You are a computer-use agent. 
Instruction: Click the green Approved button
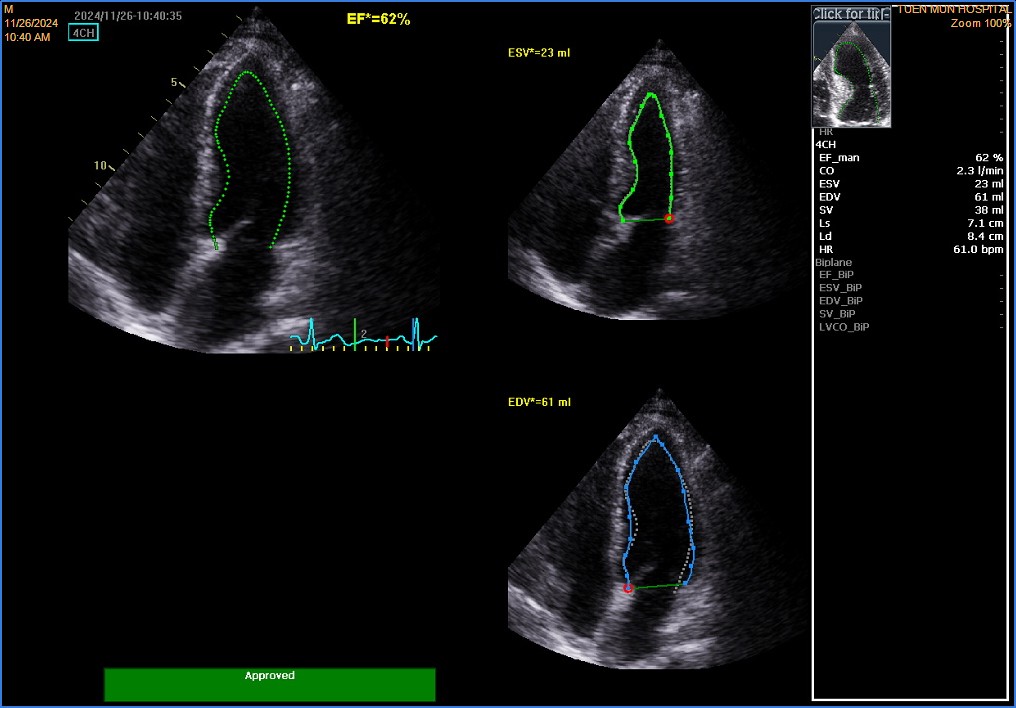269,684
